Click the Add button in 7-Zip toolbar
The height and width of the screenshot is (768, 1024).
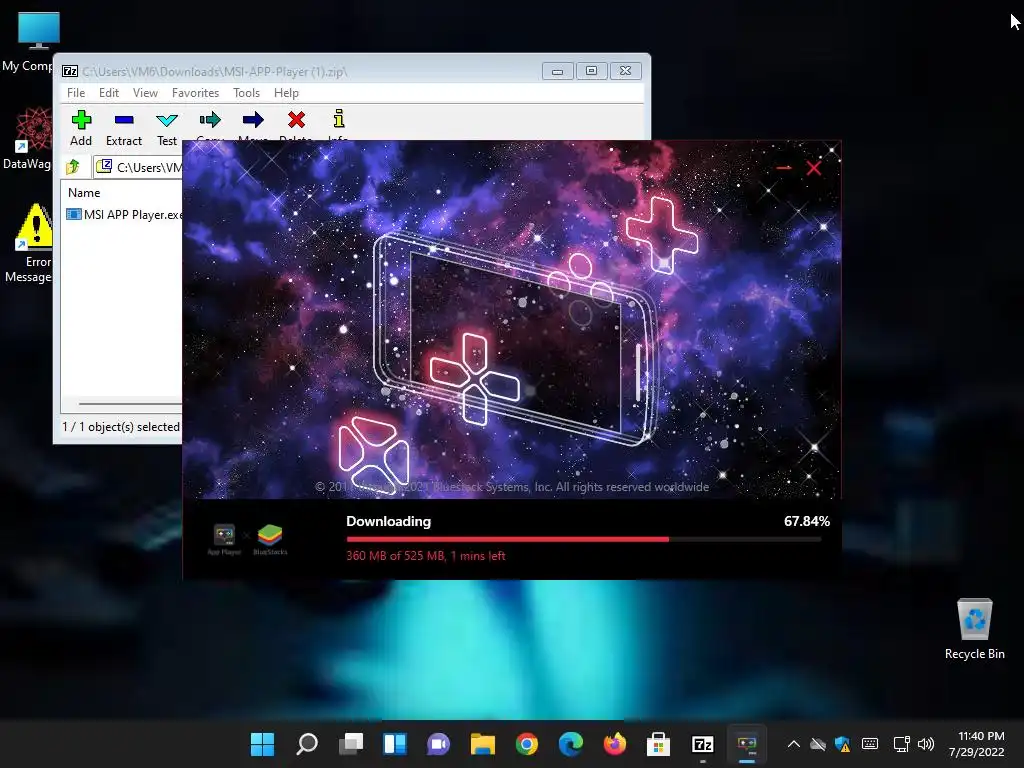pyautogui.click(x=81, y=128)
